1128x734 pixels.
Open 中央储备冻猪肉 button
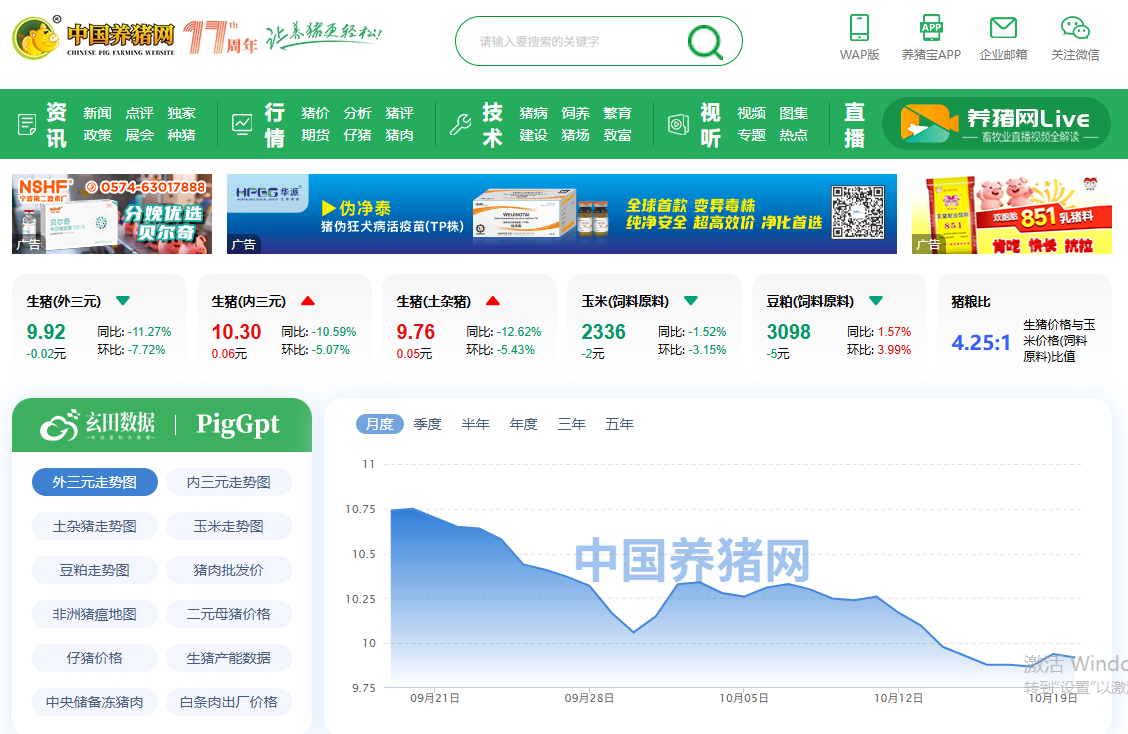click(x=95, y=702)
